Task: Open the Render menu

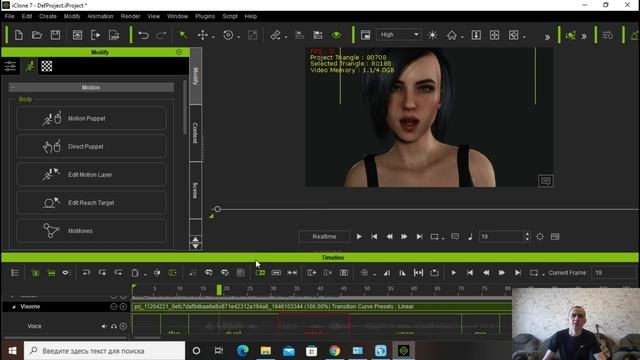Action: [x=130, y=16]
